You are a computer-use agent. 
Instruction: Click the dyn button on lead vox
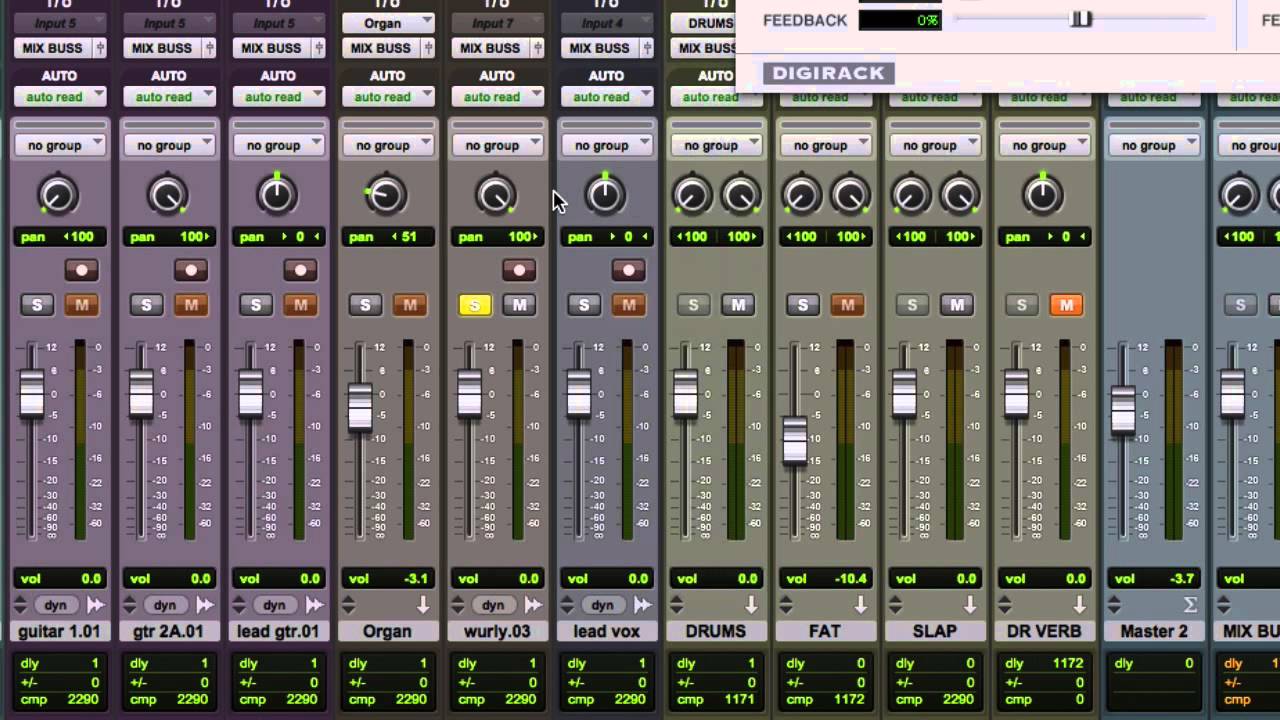click(x=602, y=605)
